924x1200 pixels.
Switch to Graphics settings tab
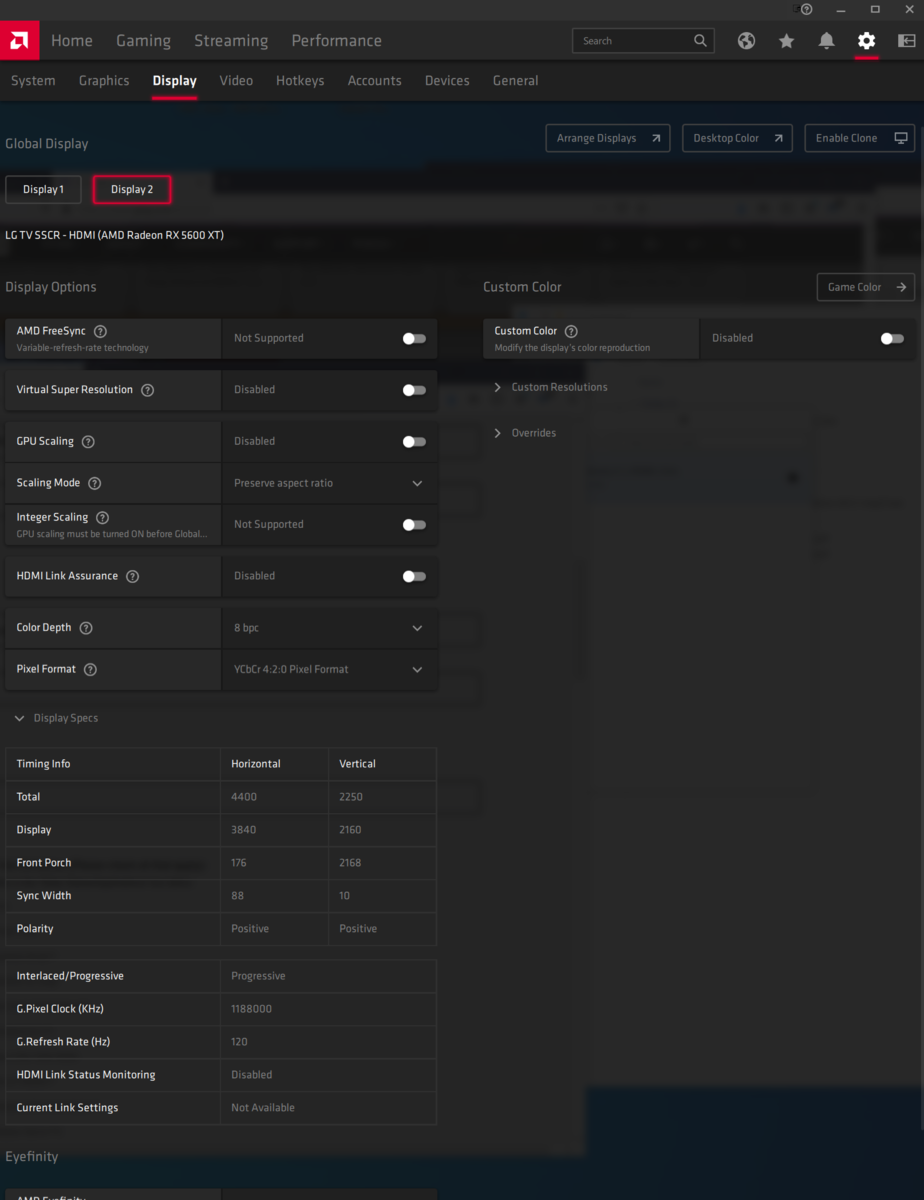tap(104, 81)
